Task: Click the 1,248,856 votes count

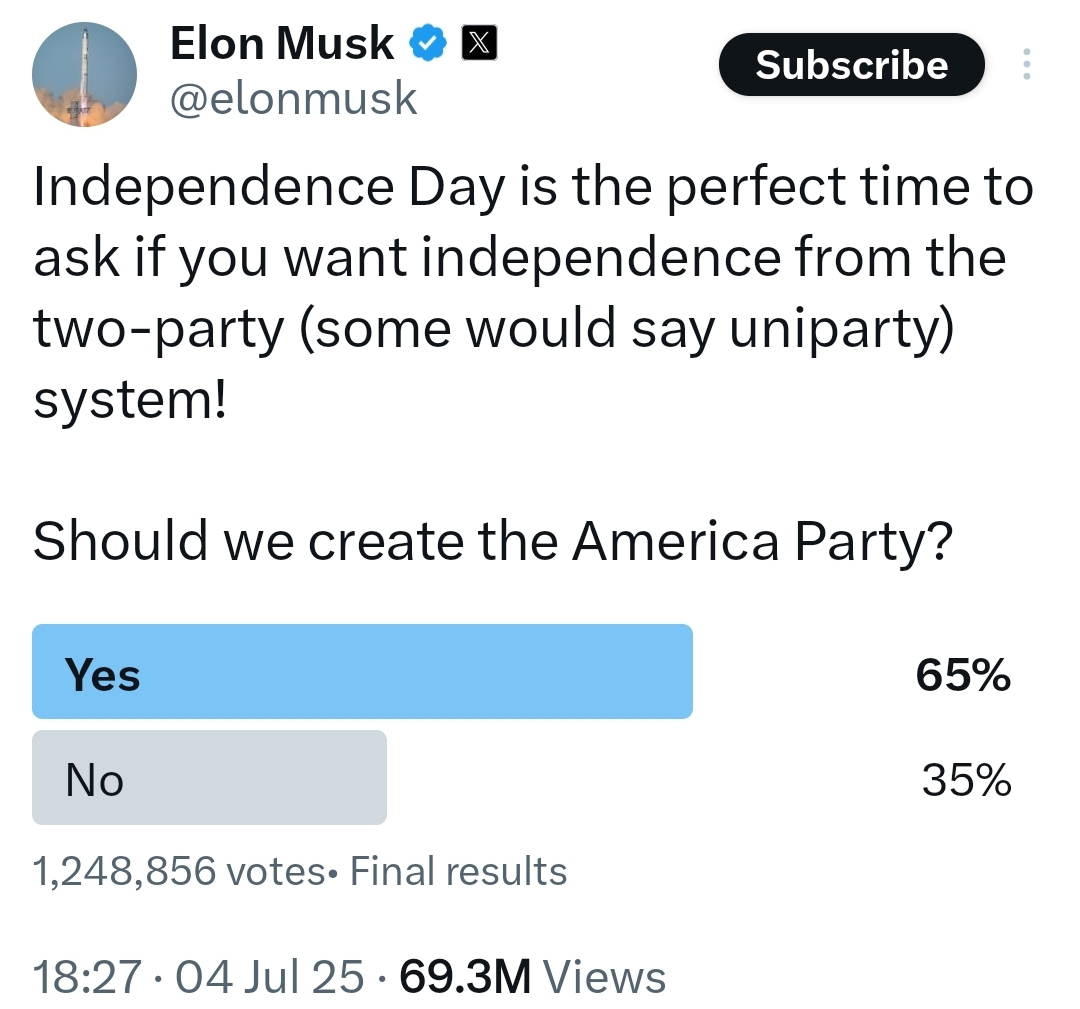Action: [x=179, y=871]
